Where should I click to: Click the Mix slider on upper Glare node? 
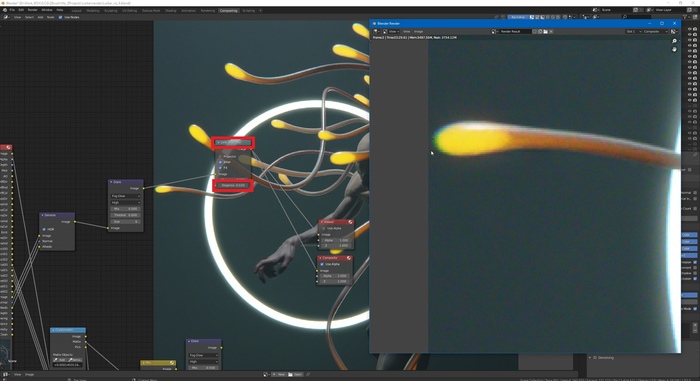tap(125, 209)
